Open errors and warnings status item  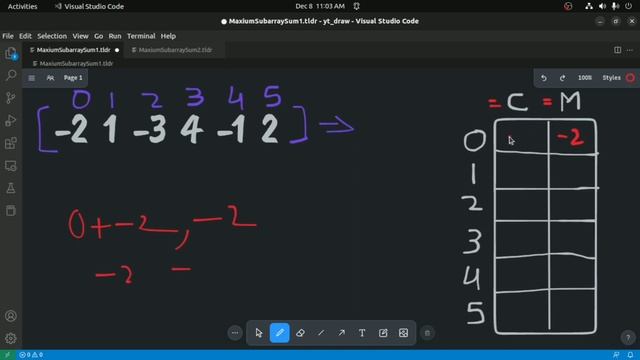(x=31, y=355)
